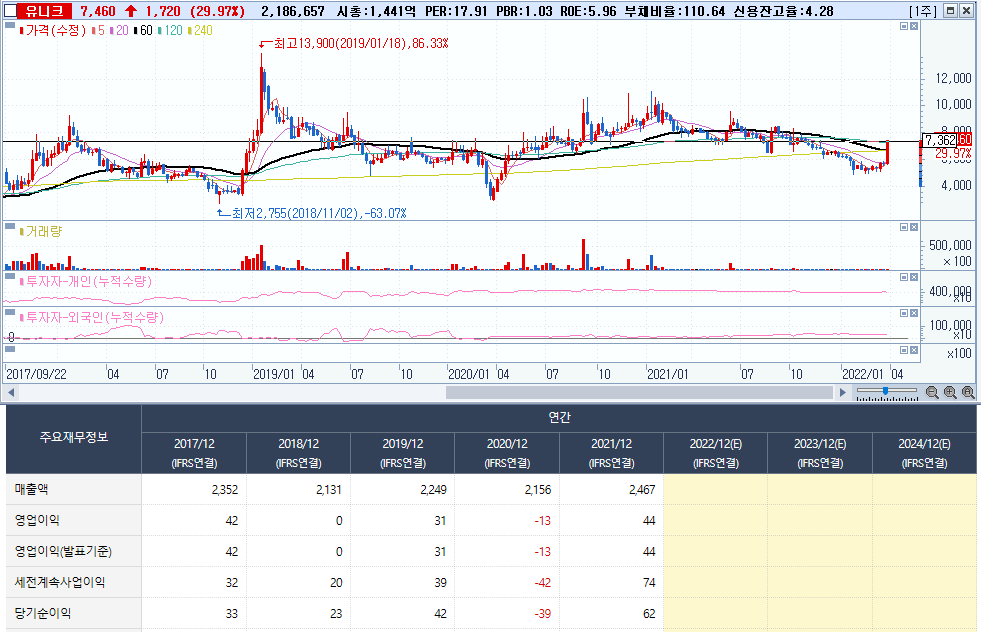Click the 유니크 stock name label

click(44, 11)
